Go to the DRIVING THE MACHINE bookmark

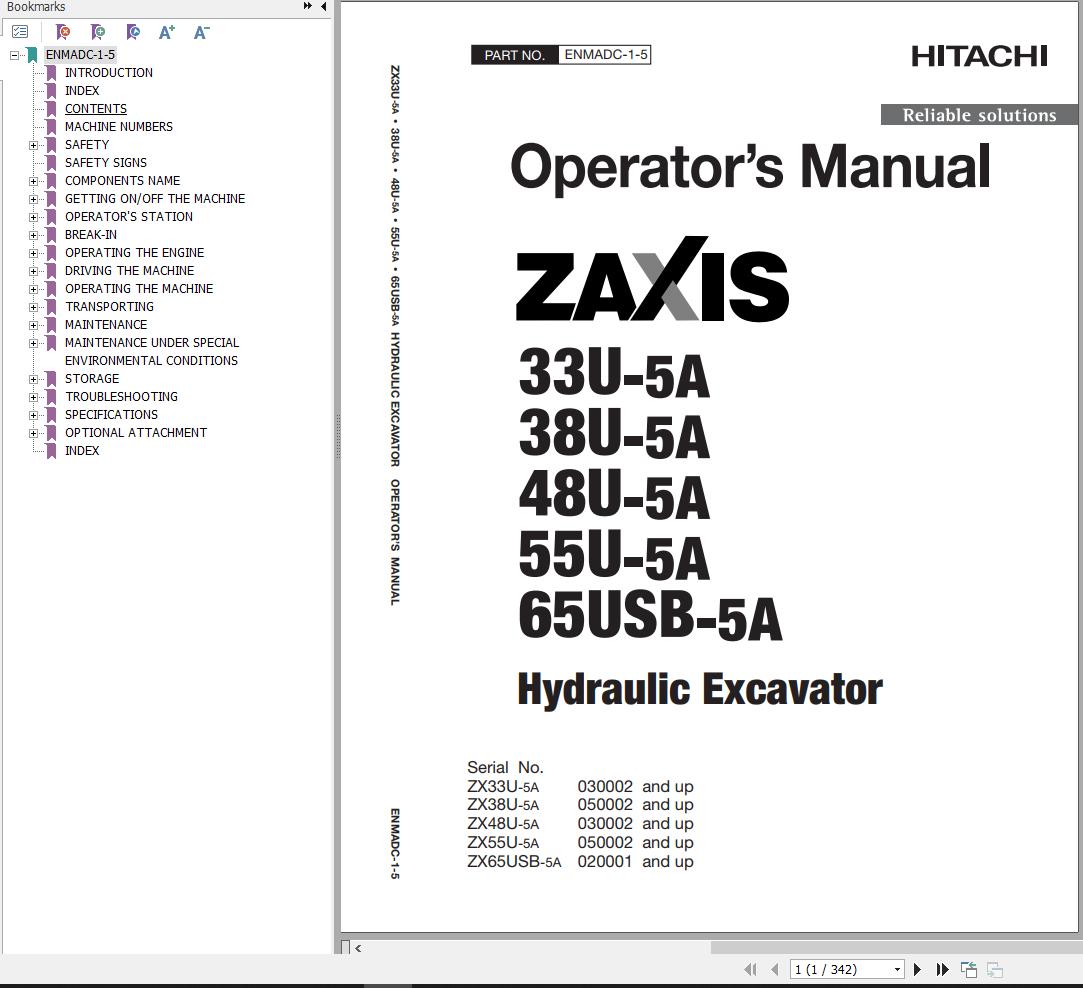coord(130,270)
